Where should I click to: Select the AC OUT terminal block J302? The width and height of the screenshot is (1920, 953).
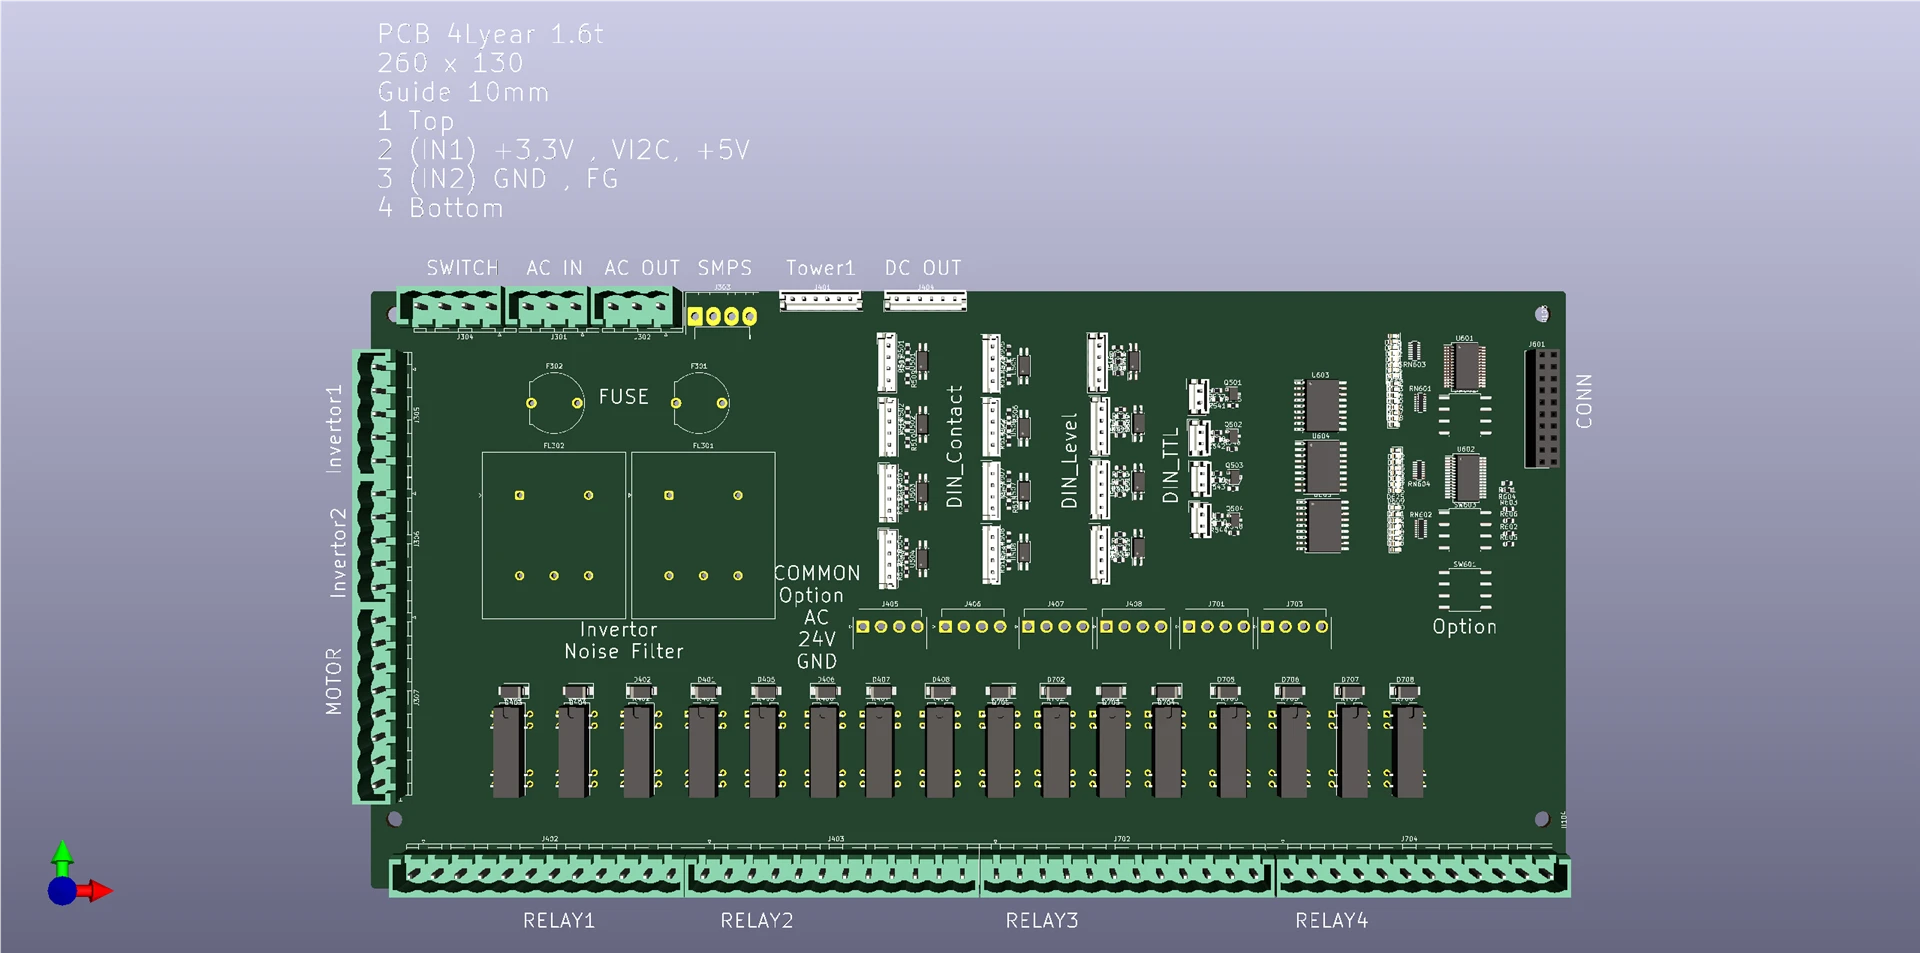635,308
